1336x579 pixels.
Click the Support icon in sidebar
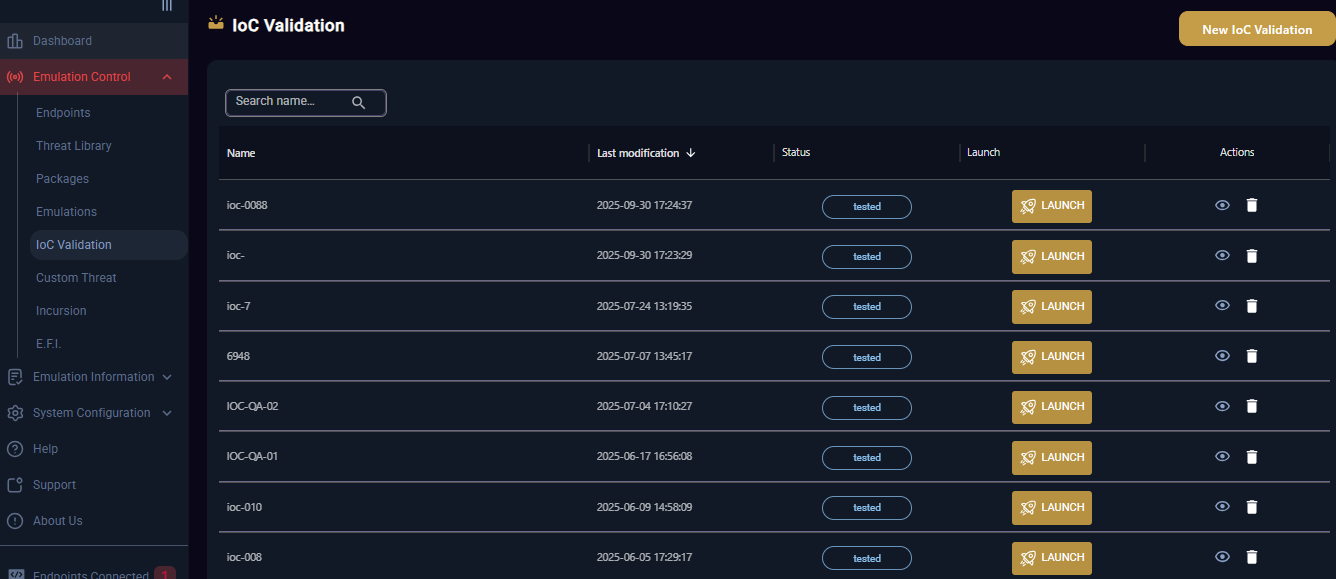coord(15,485)
